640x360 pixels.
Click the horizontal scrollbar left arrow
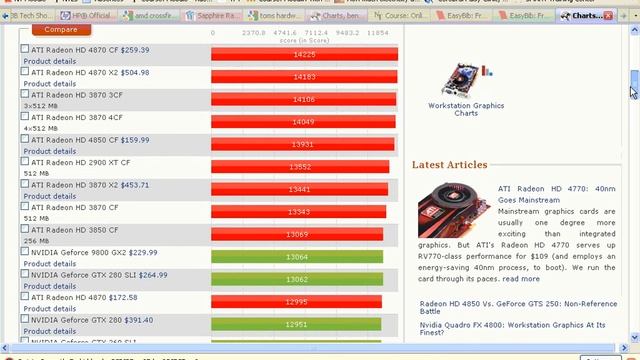(x=4, y=348)
